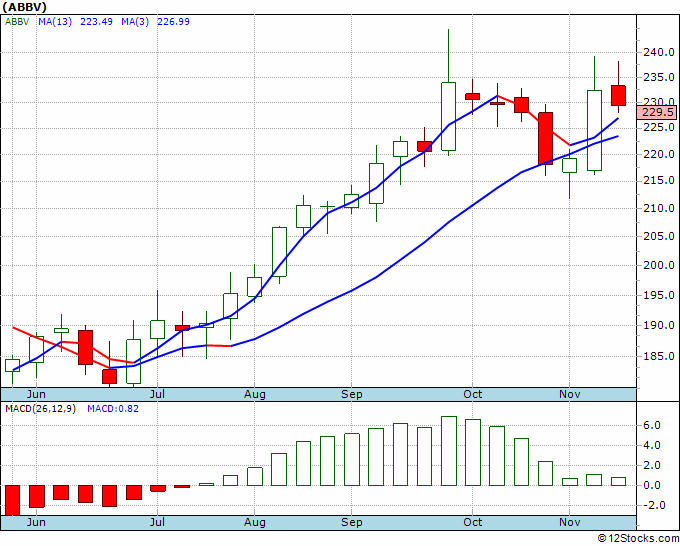Select the green ABBV legend label
The width and height of the screenshot is (680, 546).
tap(17, 22)
